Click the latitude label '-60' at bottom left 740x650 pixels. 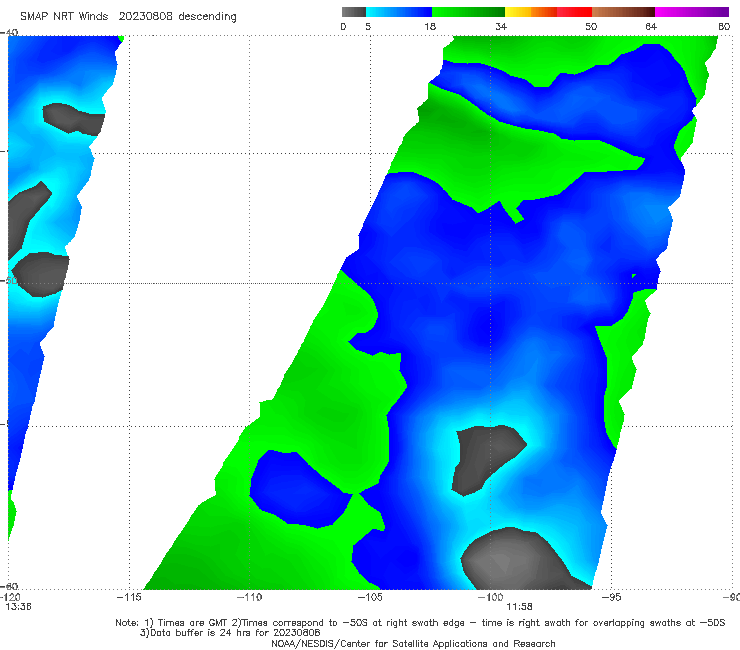tap(9, 587)
